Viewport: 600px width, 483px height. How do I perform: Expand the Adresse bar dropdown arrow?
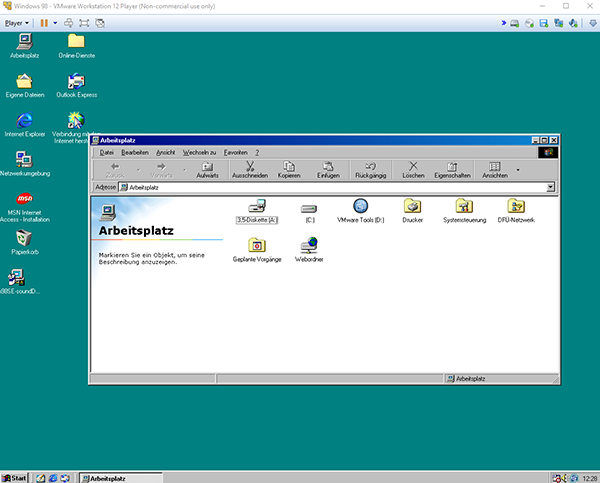[x=551, y=187]
